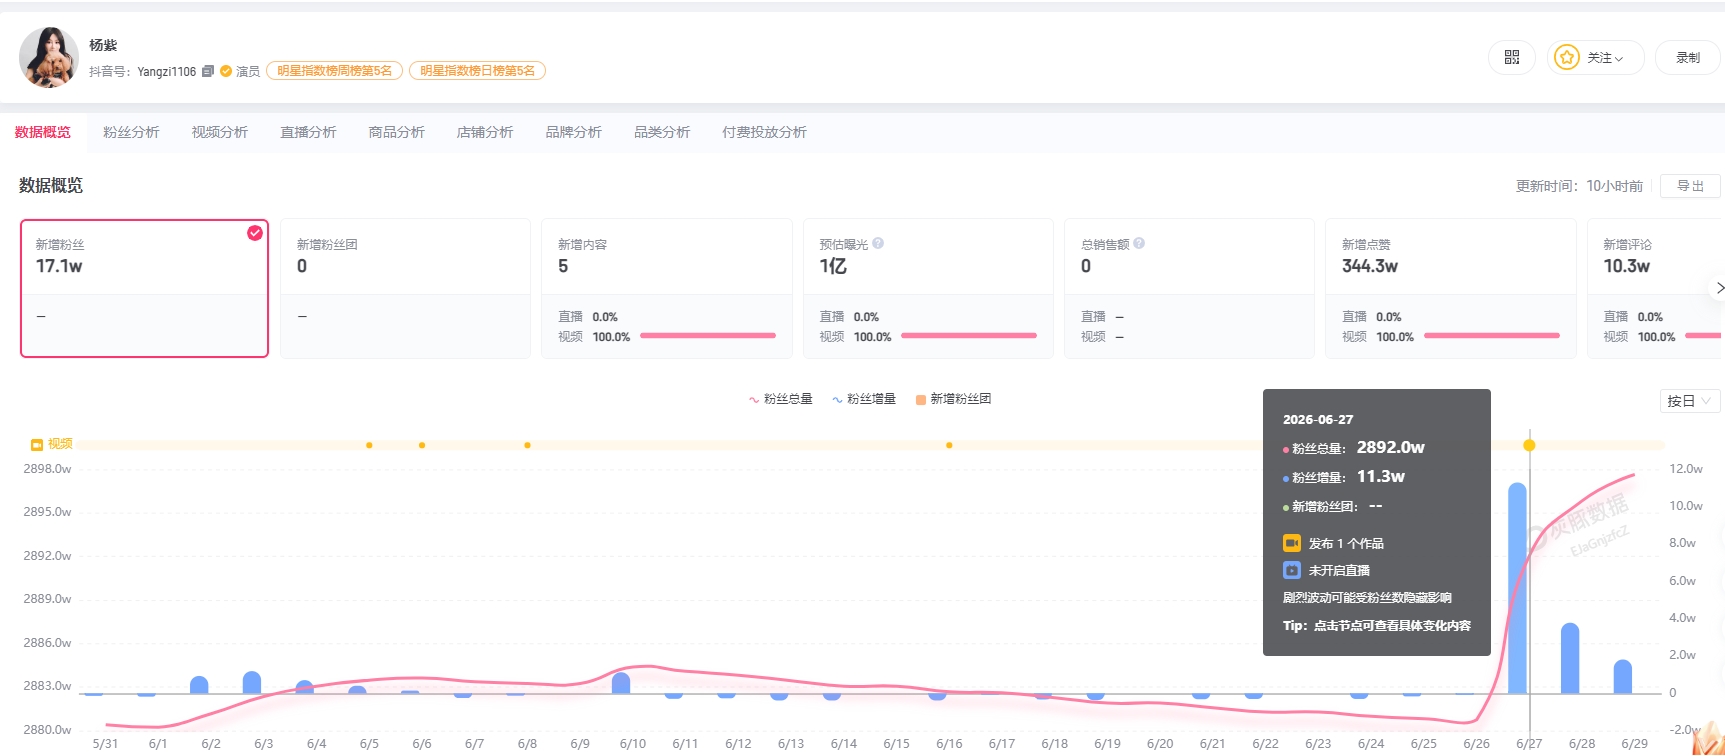Click the 录制 button
This screenshot has height=756, width=1725.
(1688, 58)
